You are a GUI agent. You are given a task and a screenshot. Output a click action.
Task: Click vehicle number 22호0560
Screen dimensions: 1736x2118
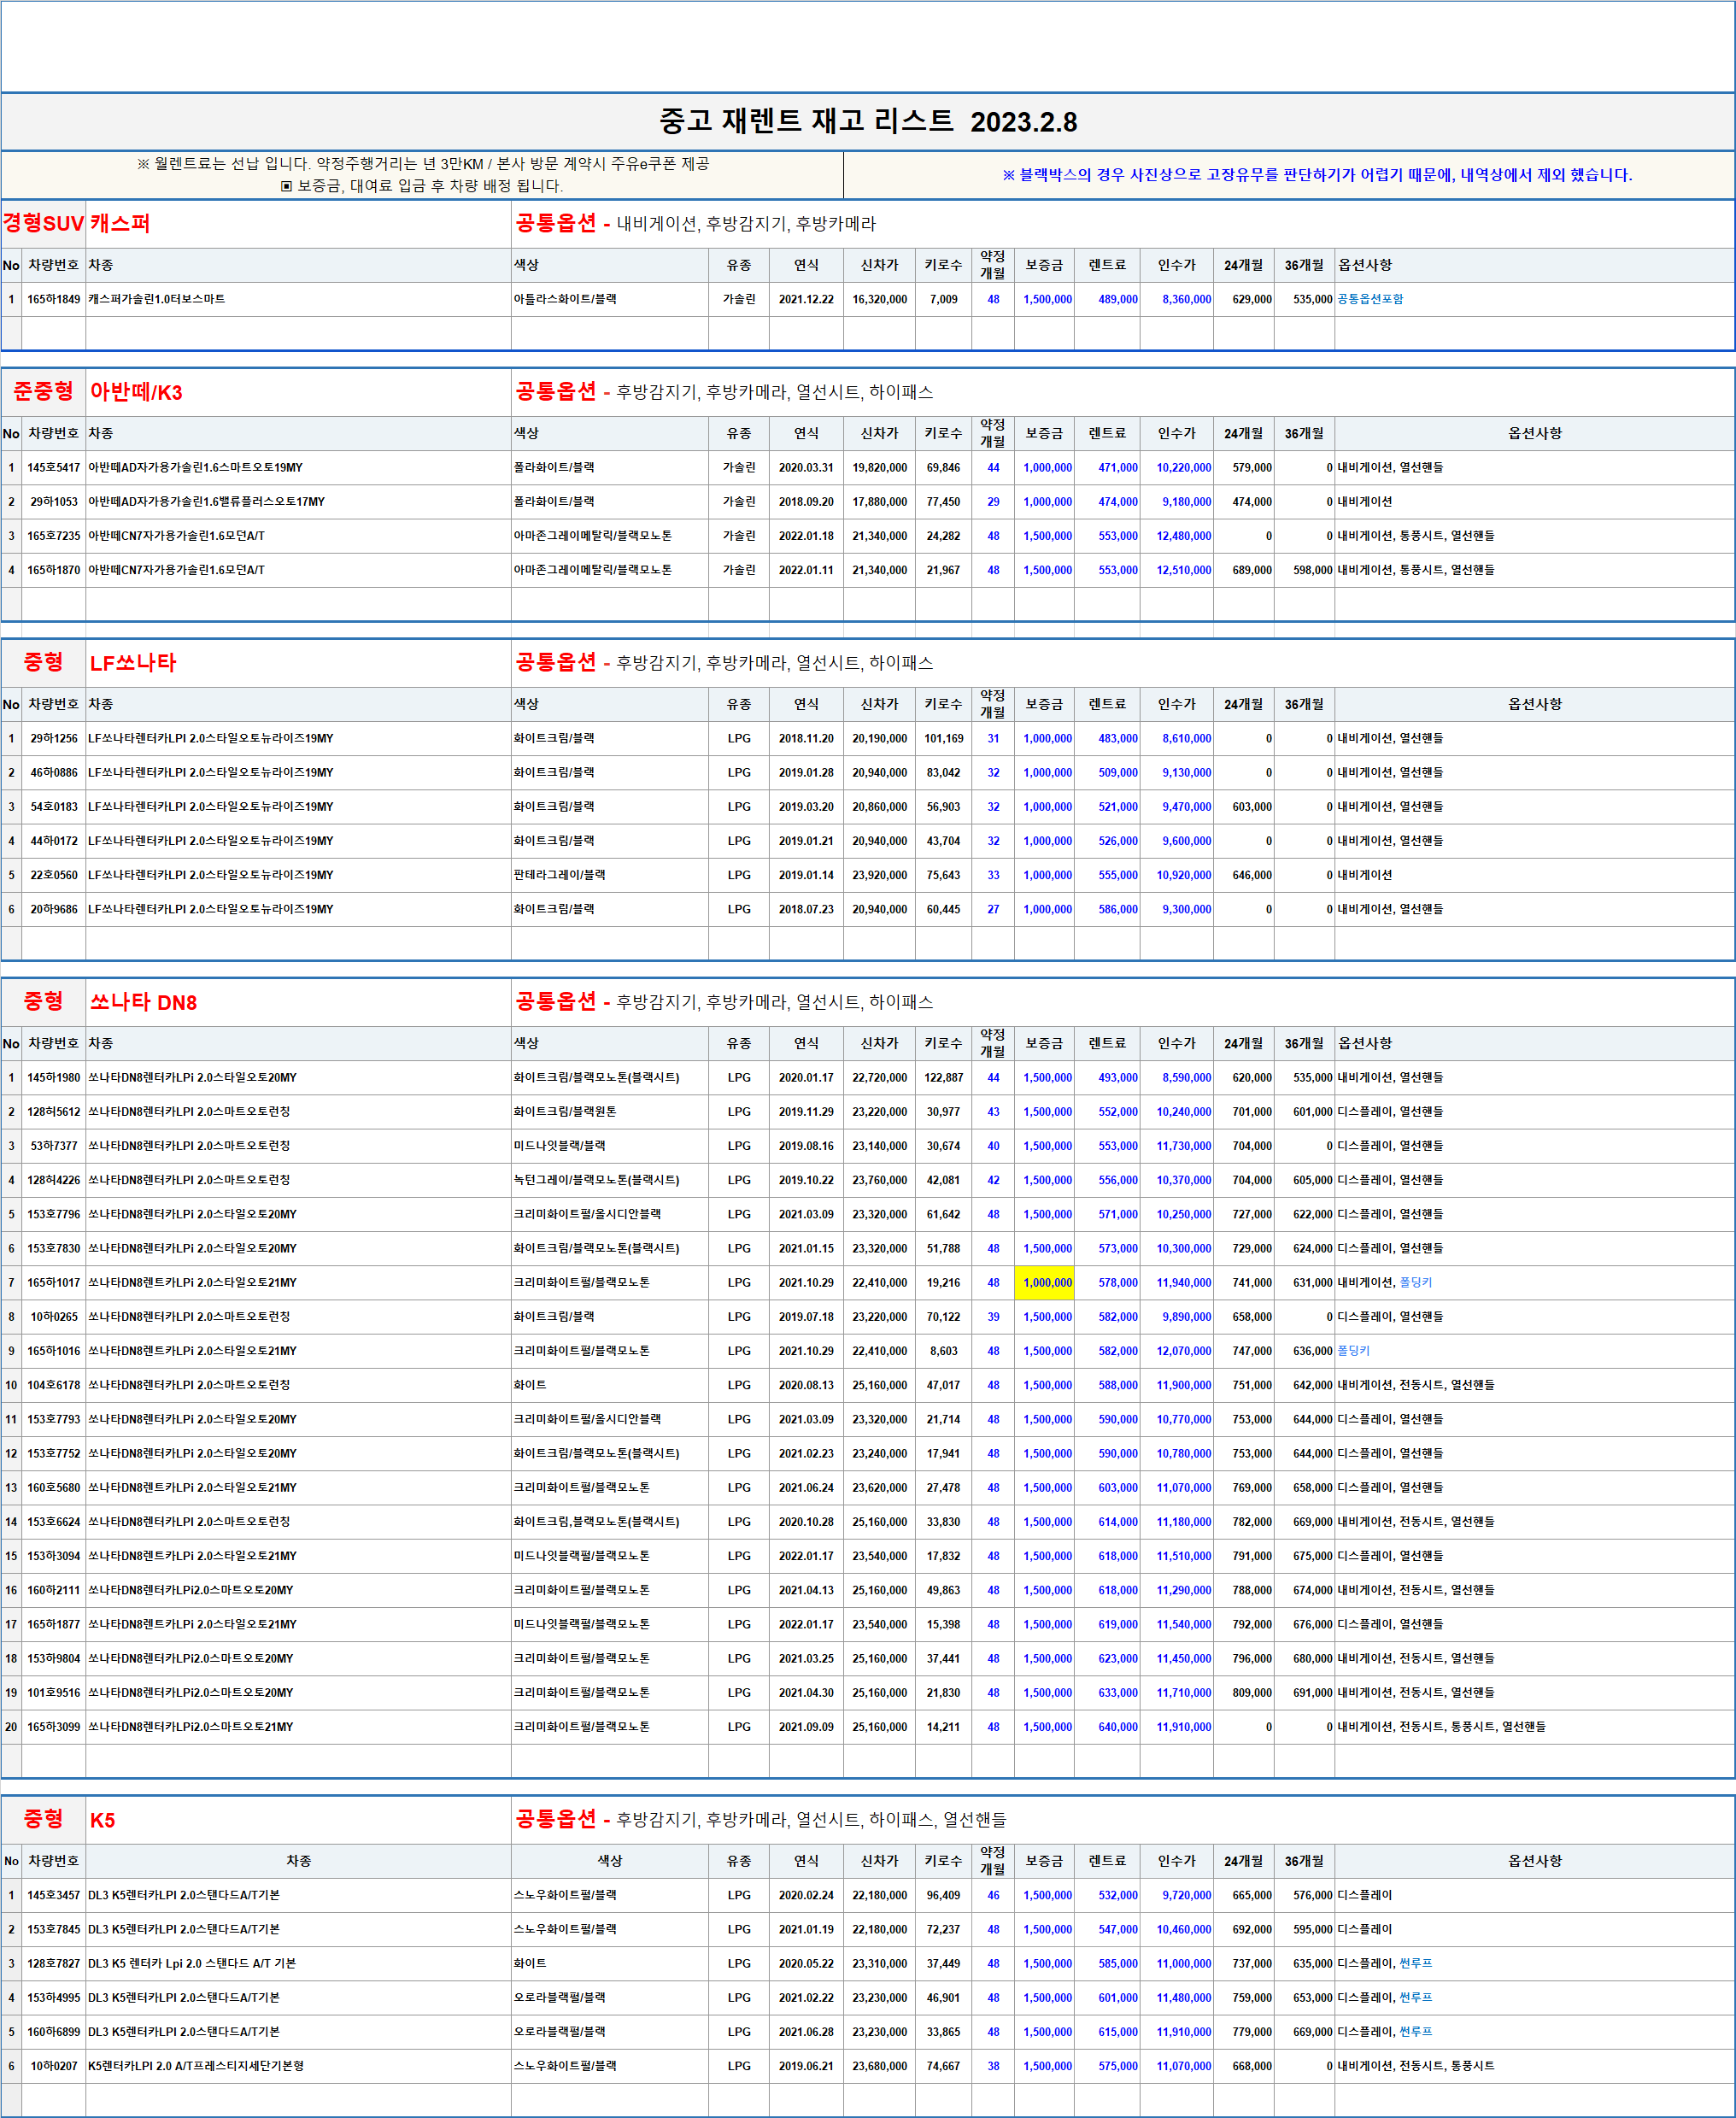[x=53, y=875]
